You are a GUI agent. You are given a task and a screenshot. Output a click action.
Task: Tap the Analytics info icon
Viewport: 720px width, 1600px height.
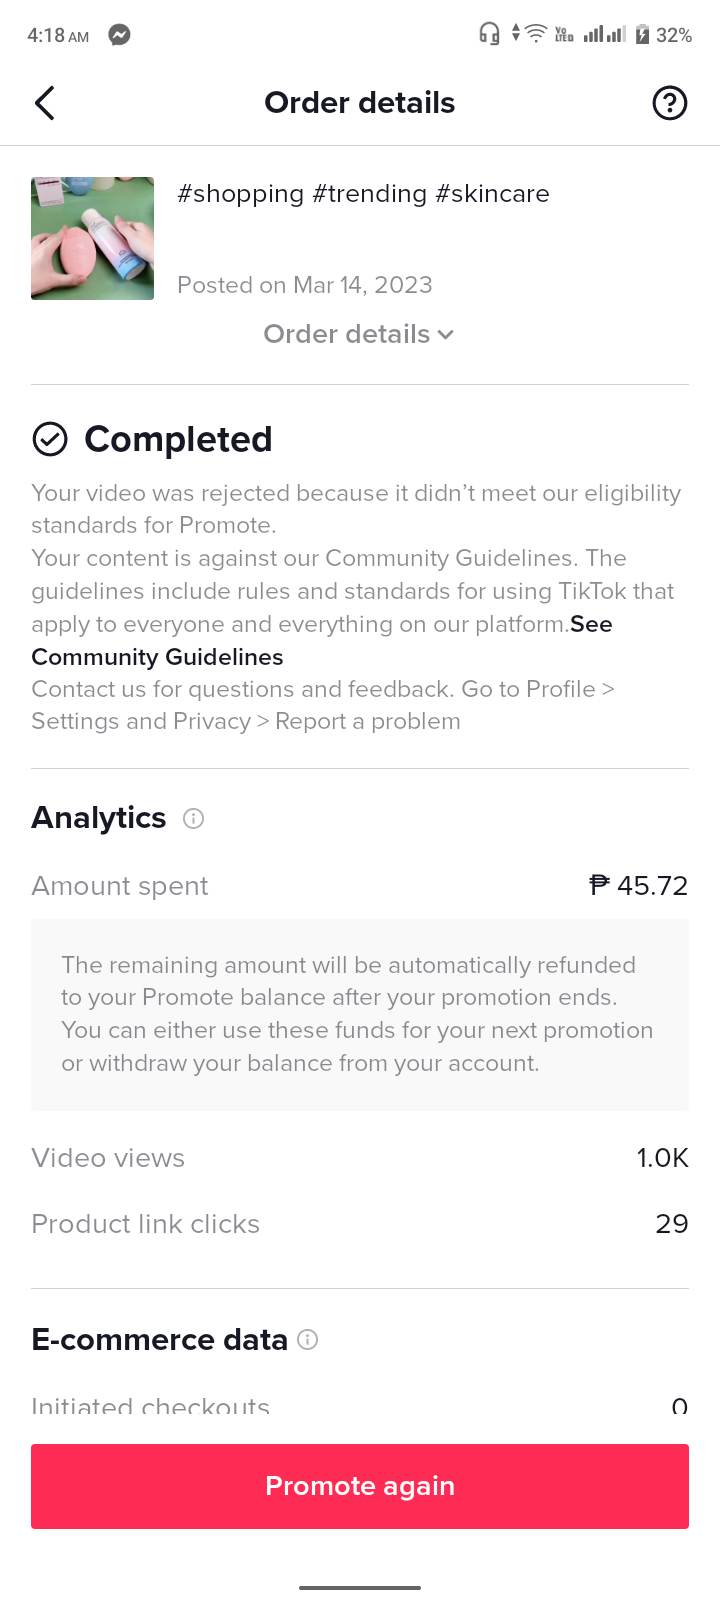pos(193,819)
